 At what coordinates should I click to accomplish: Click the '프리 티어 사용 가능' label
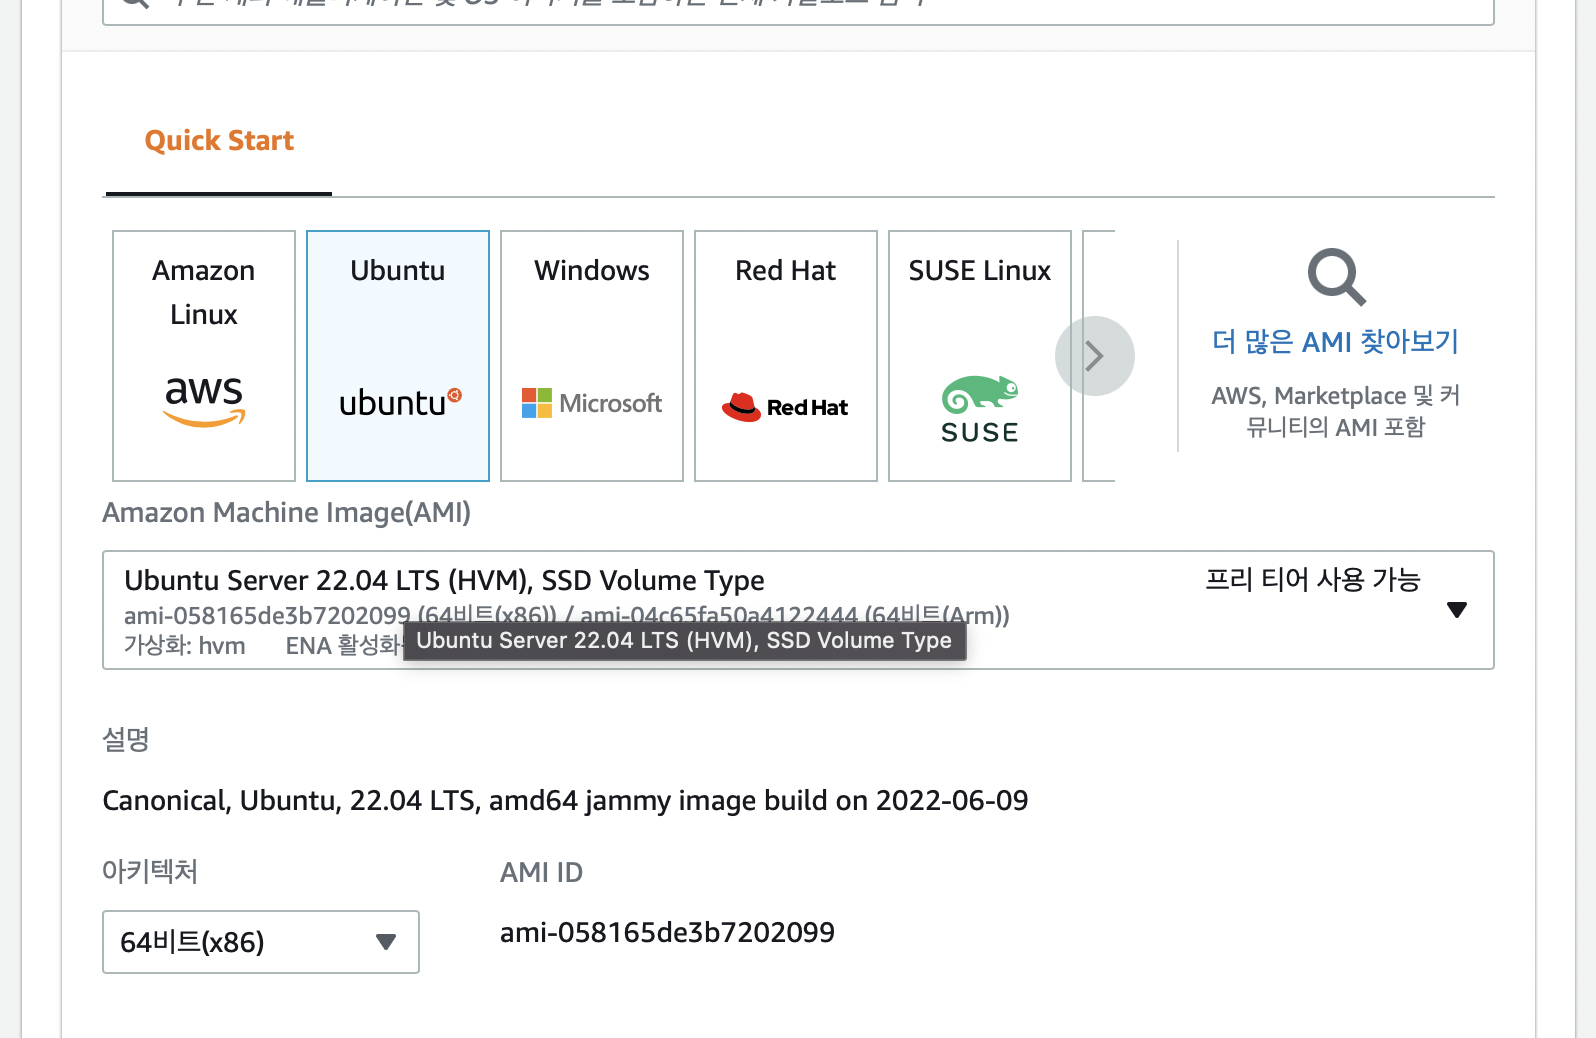pyautogui.click(x=1313, y=580)
